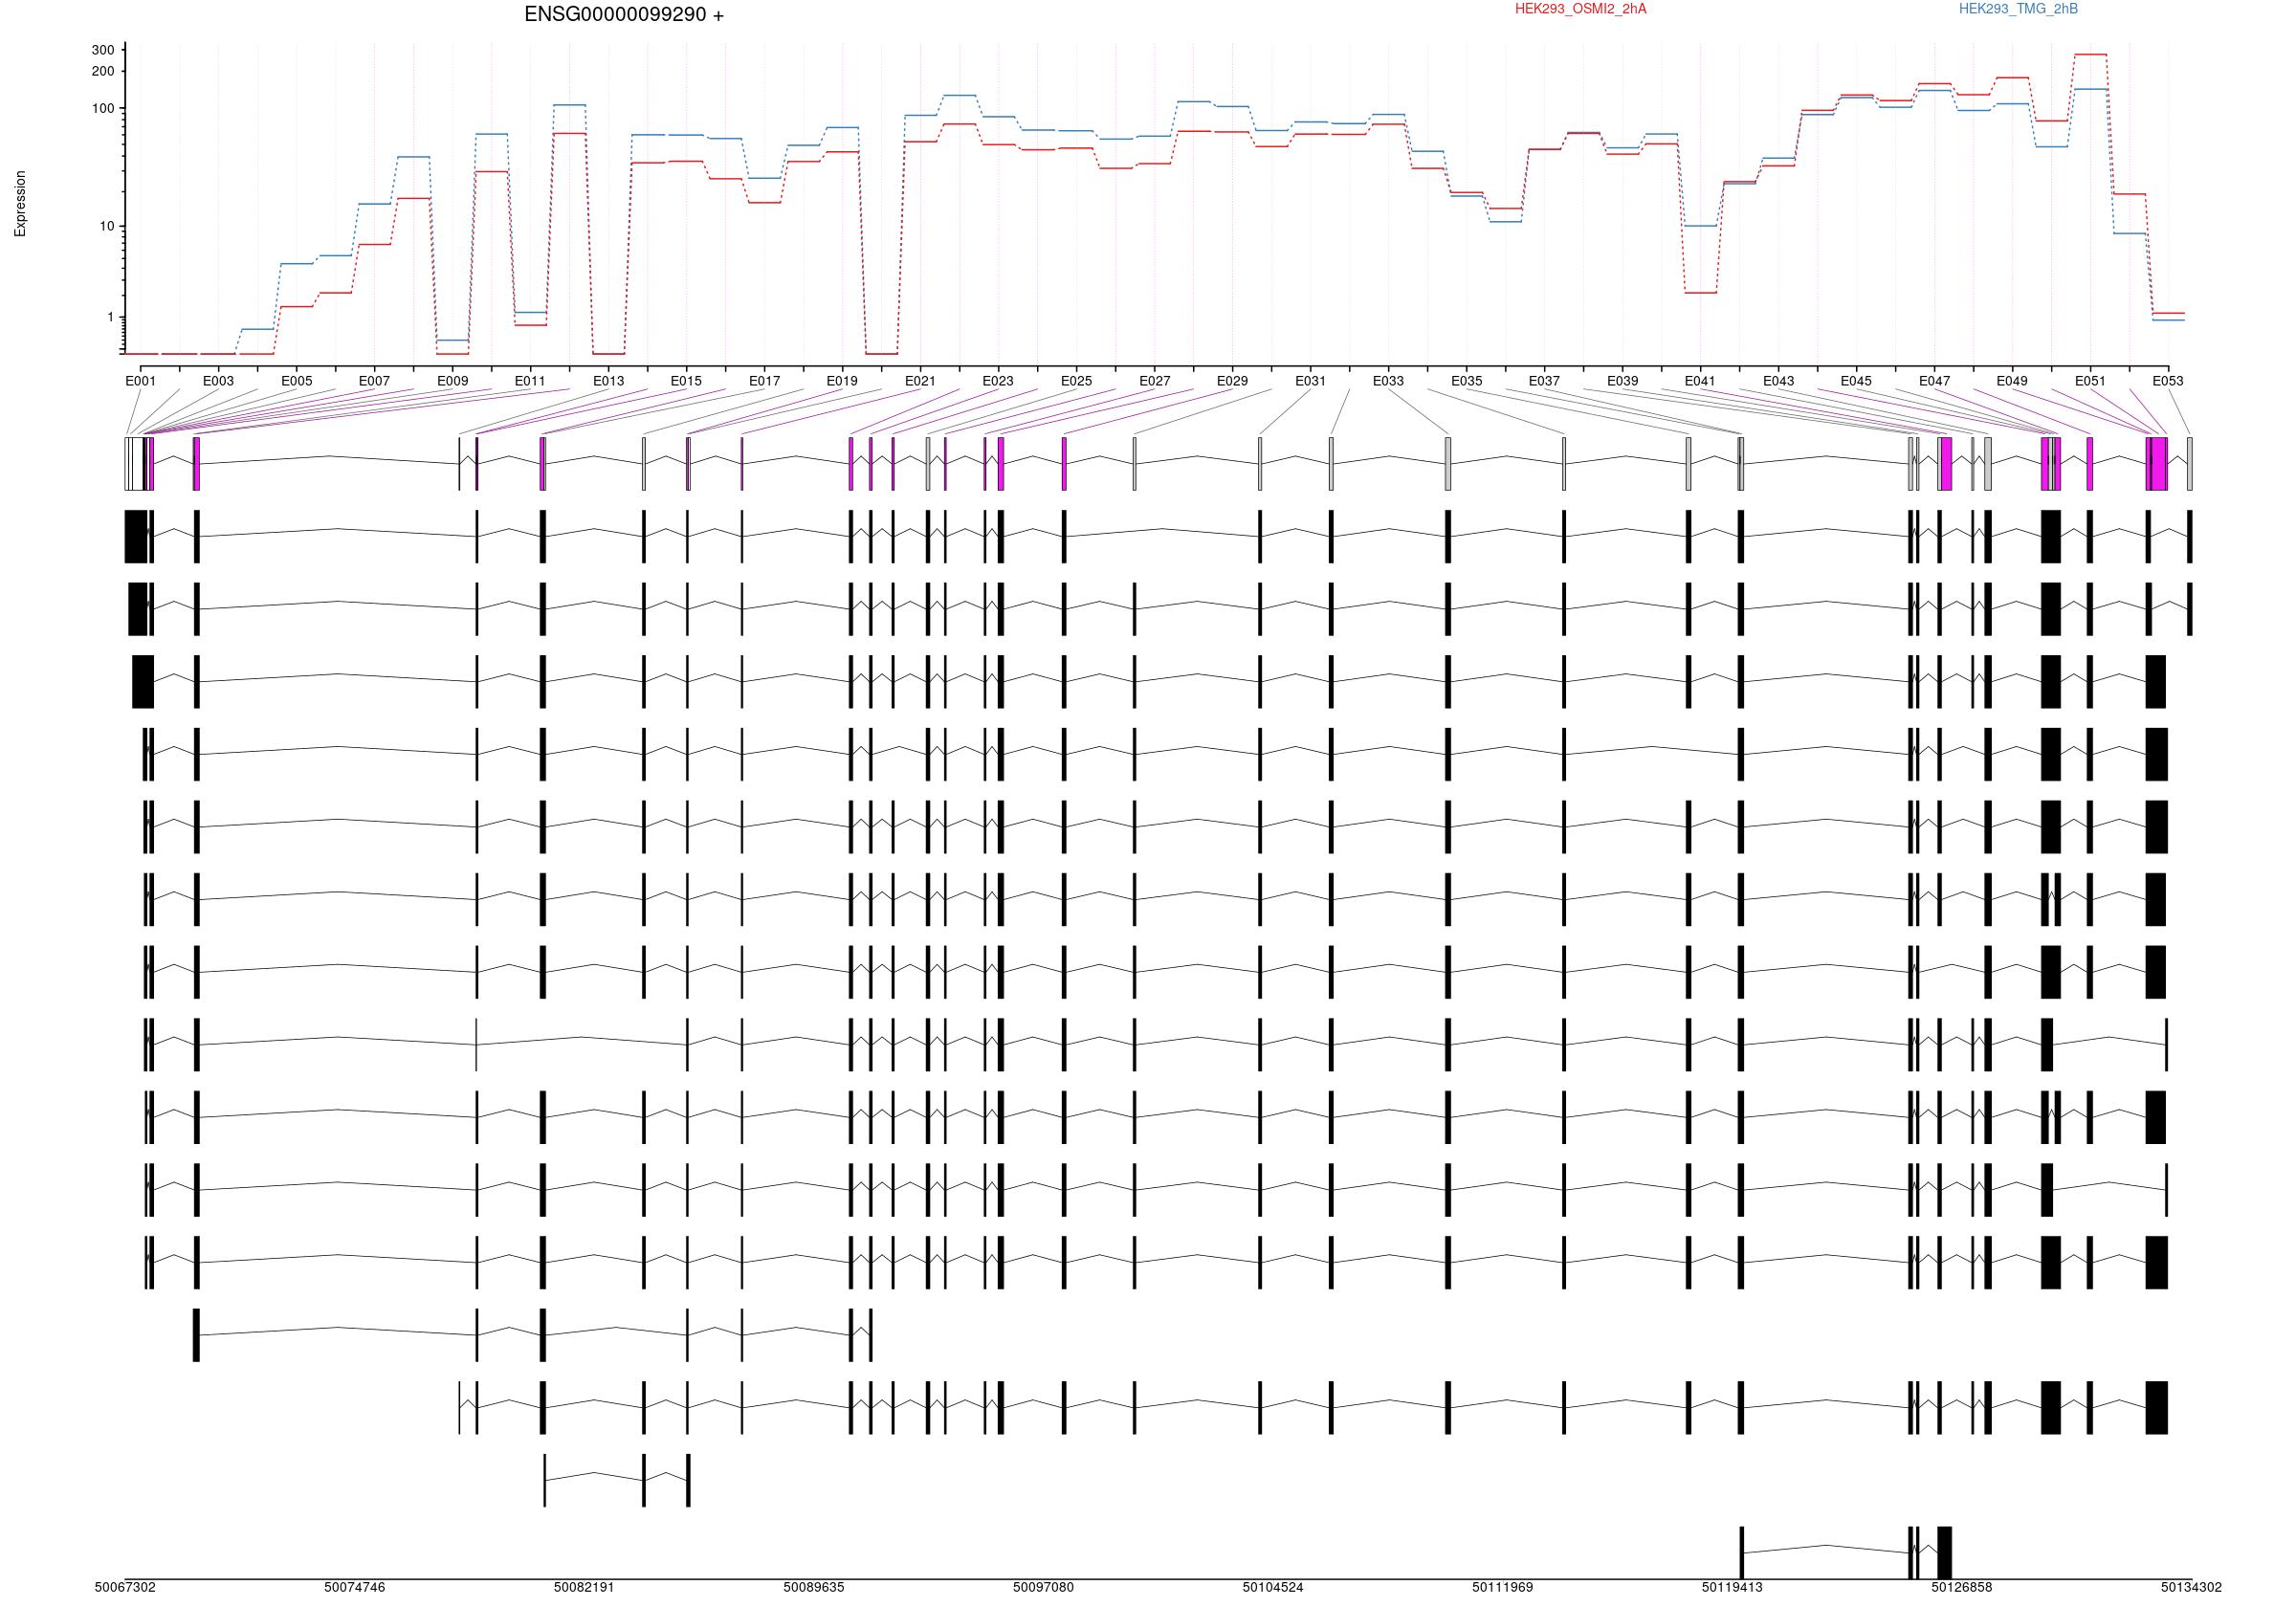Pick exon label E053
This screenshot has height=1607, width=2296.
click(x=2168, y=381)
